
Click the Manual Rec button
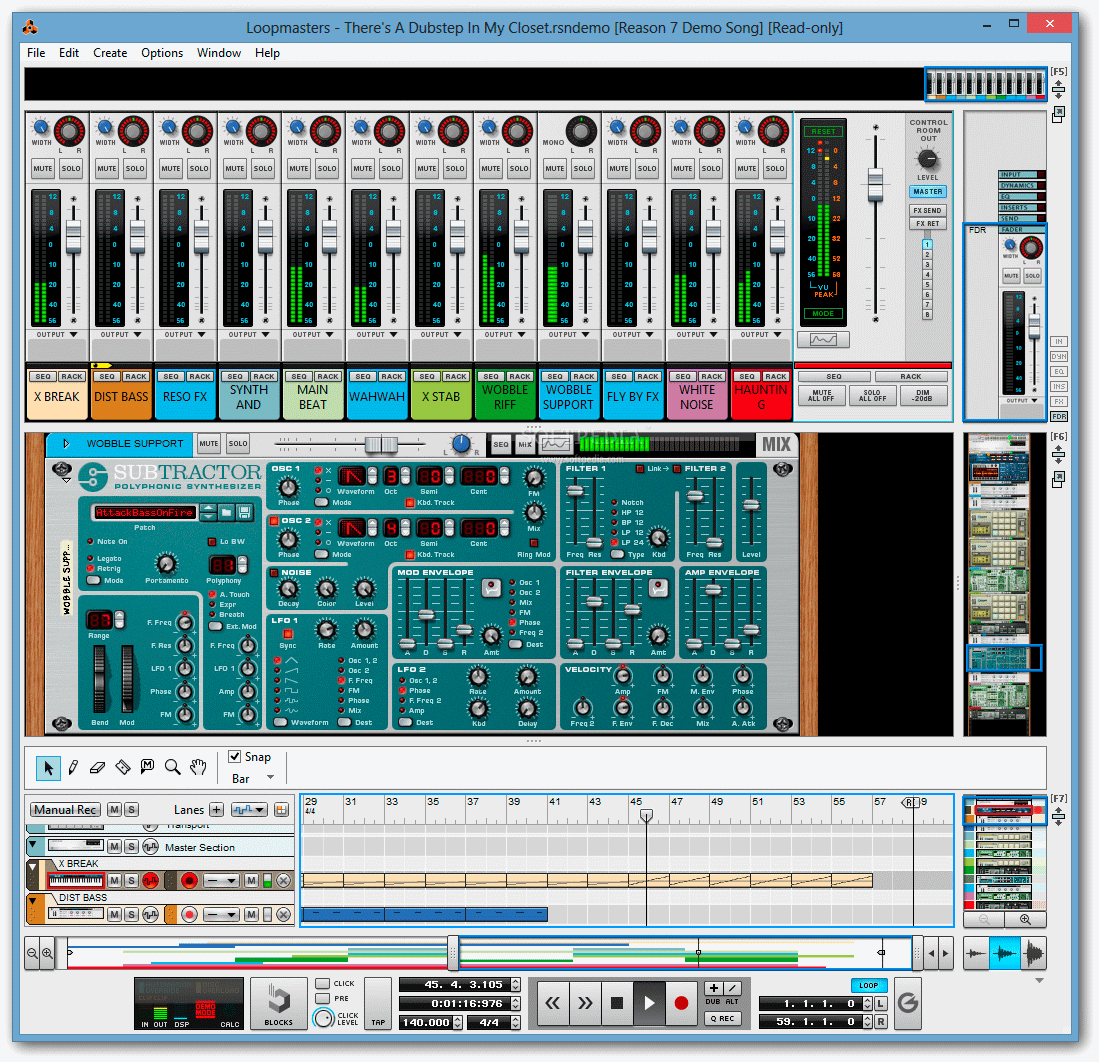[x=64, y=809]
